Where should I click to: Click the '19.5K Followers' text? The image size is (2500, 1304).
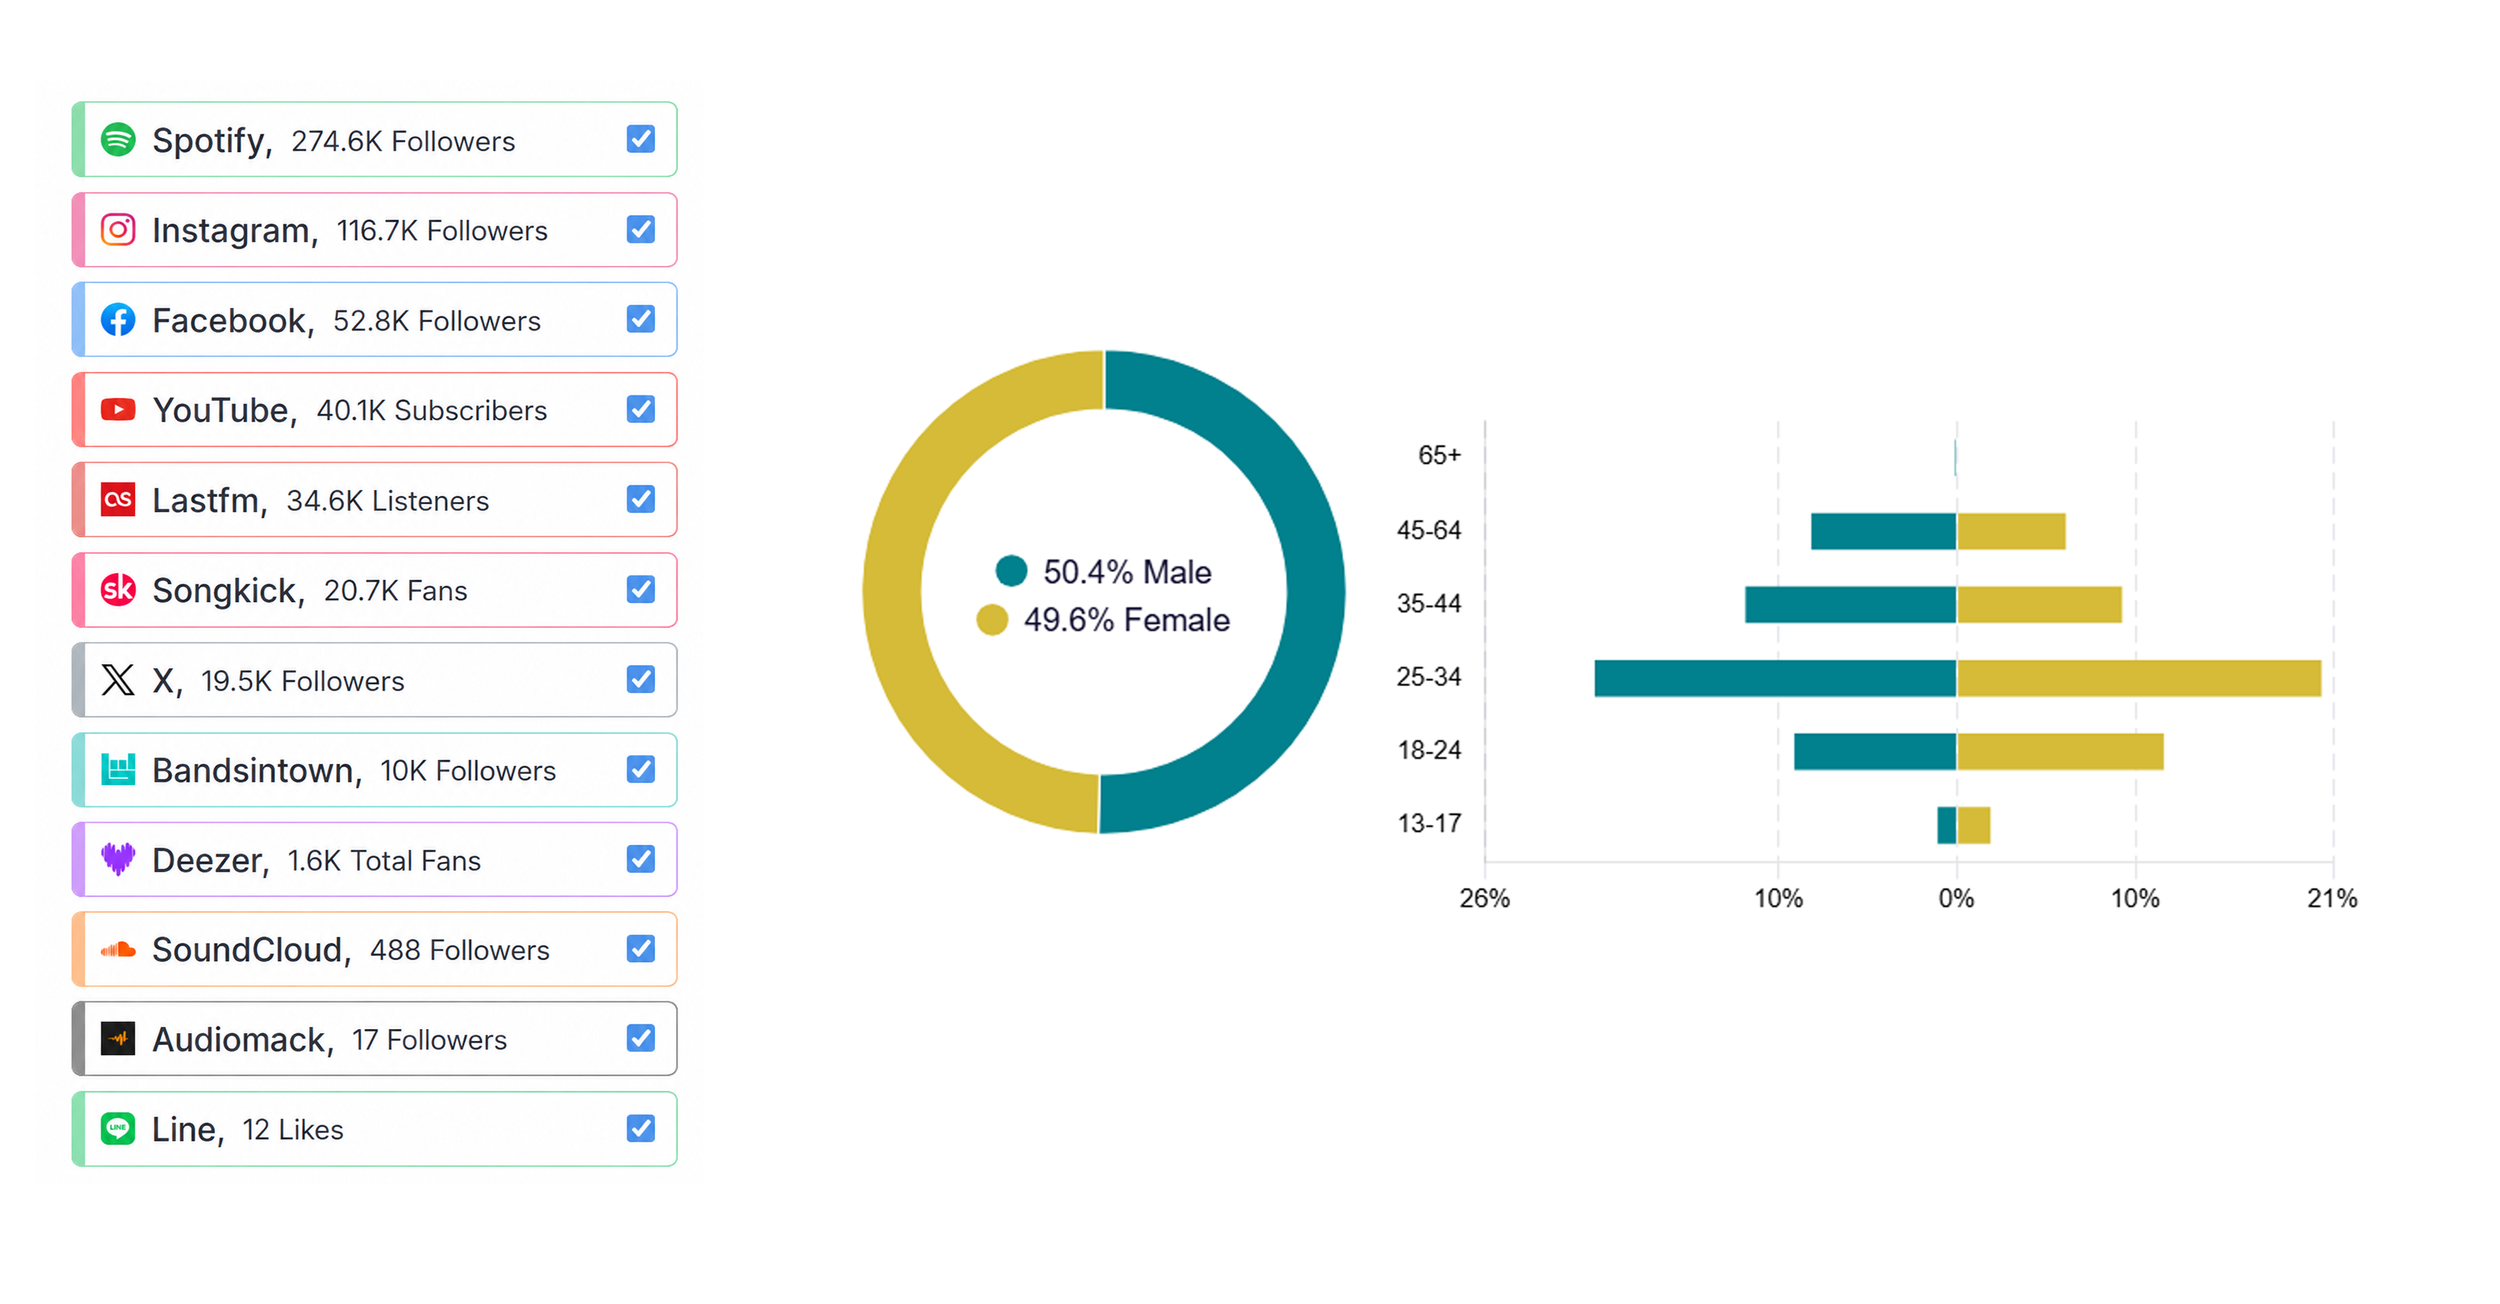(x=302, y=681)
